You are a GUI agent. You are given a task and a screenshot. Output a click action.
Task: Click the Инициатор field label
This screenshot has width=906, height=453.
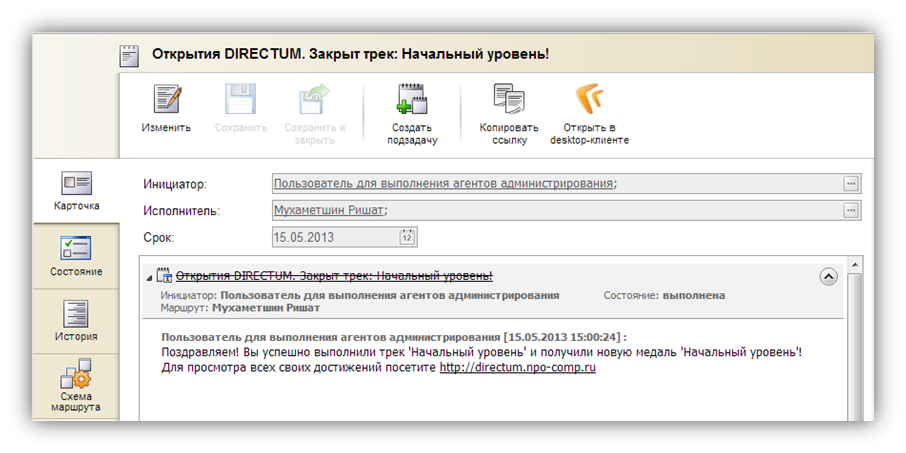tap(175, 184)
